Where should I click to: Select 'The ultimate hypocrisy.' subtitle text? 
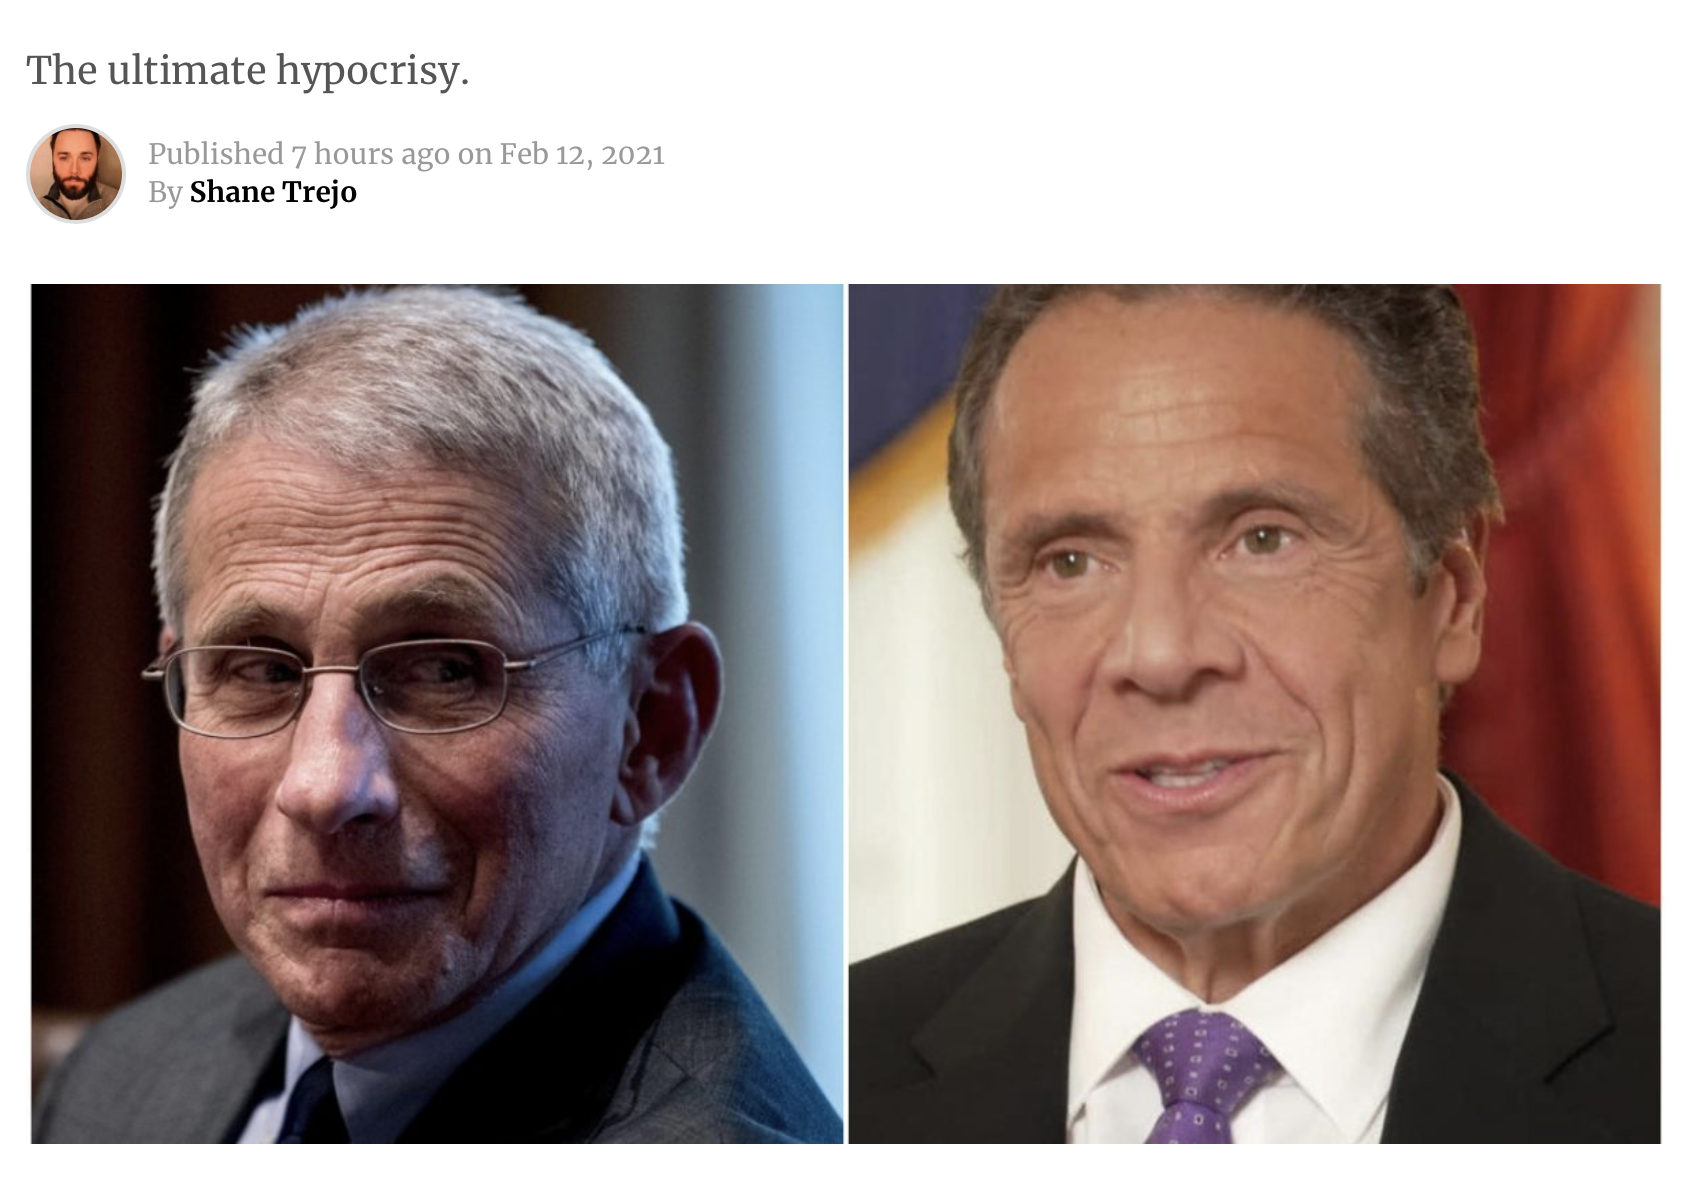point(248,71)
